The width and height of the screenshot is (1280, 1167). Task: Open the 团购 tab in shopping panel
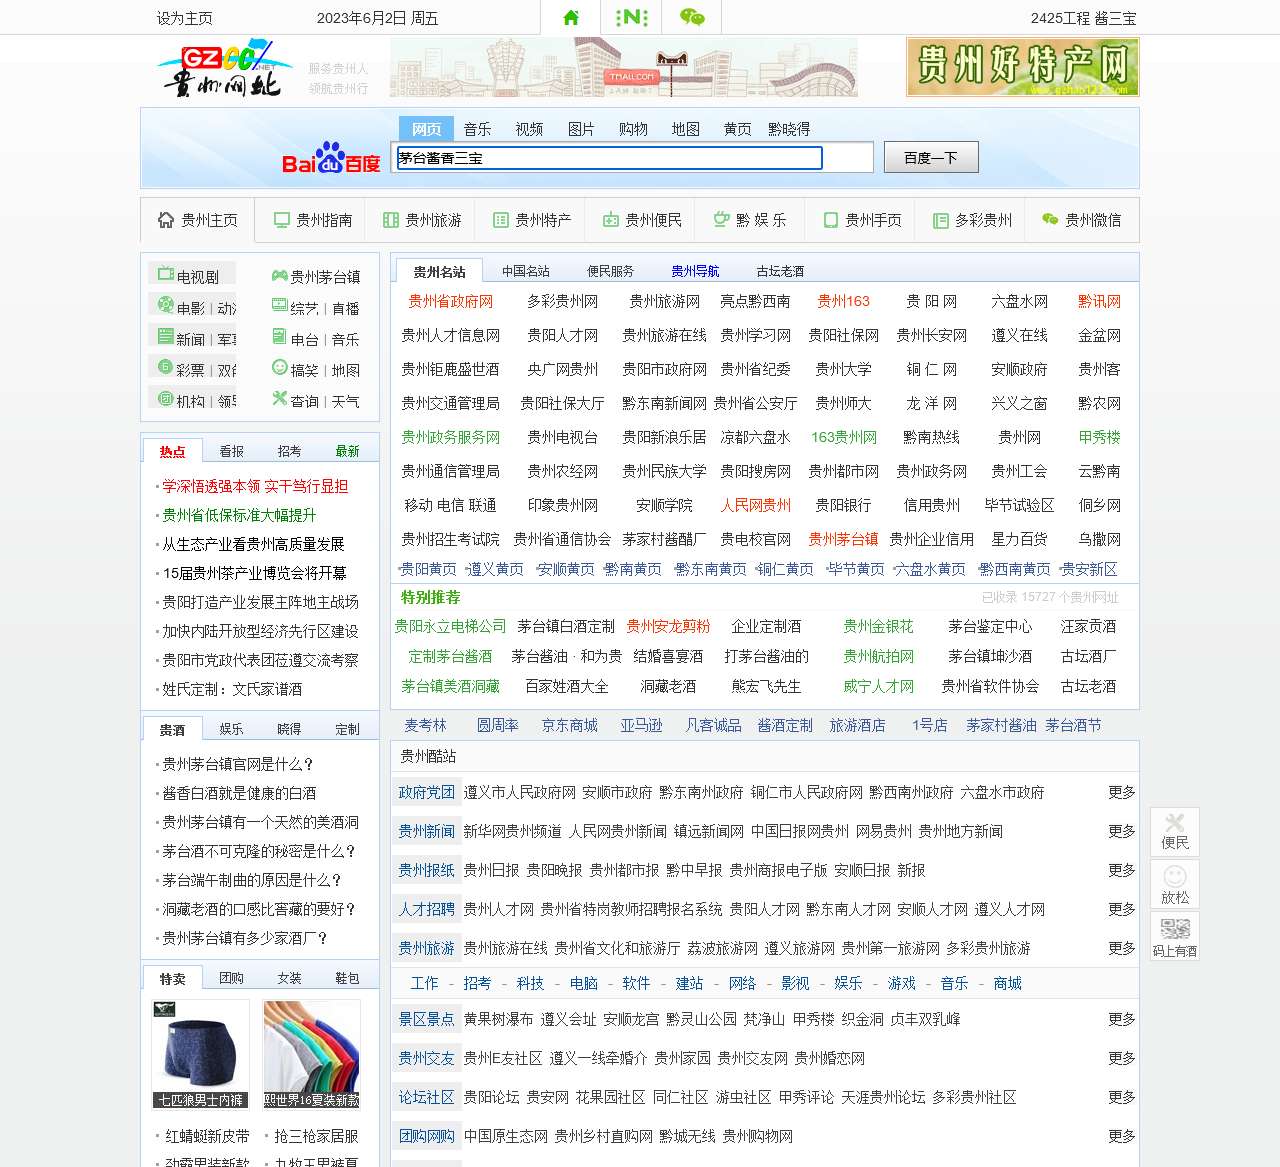(x=232, y=978)
